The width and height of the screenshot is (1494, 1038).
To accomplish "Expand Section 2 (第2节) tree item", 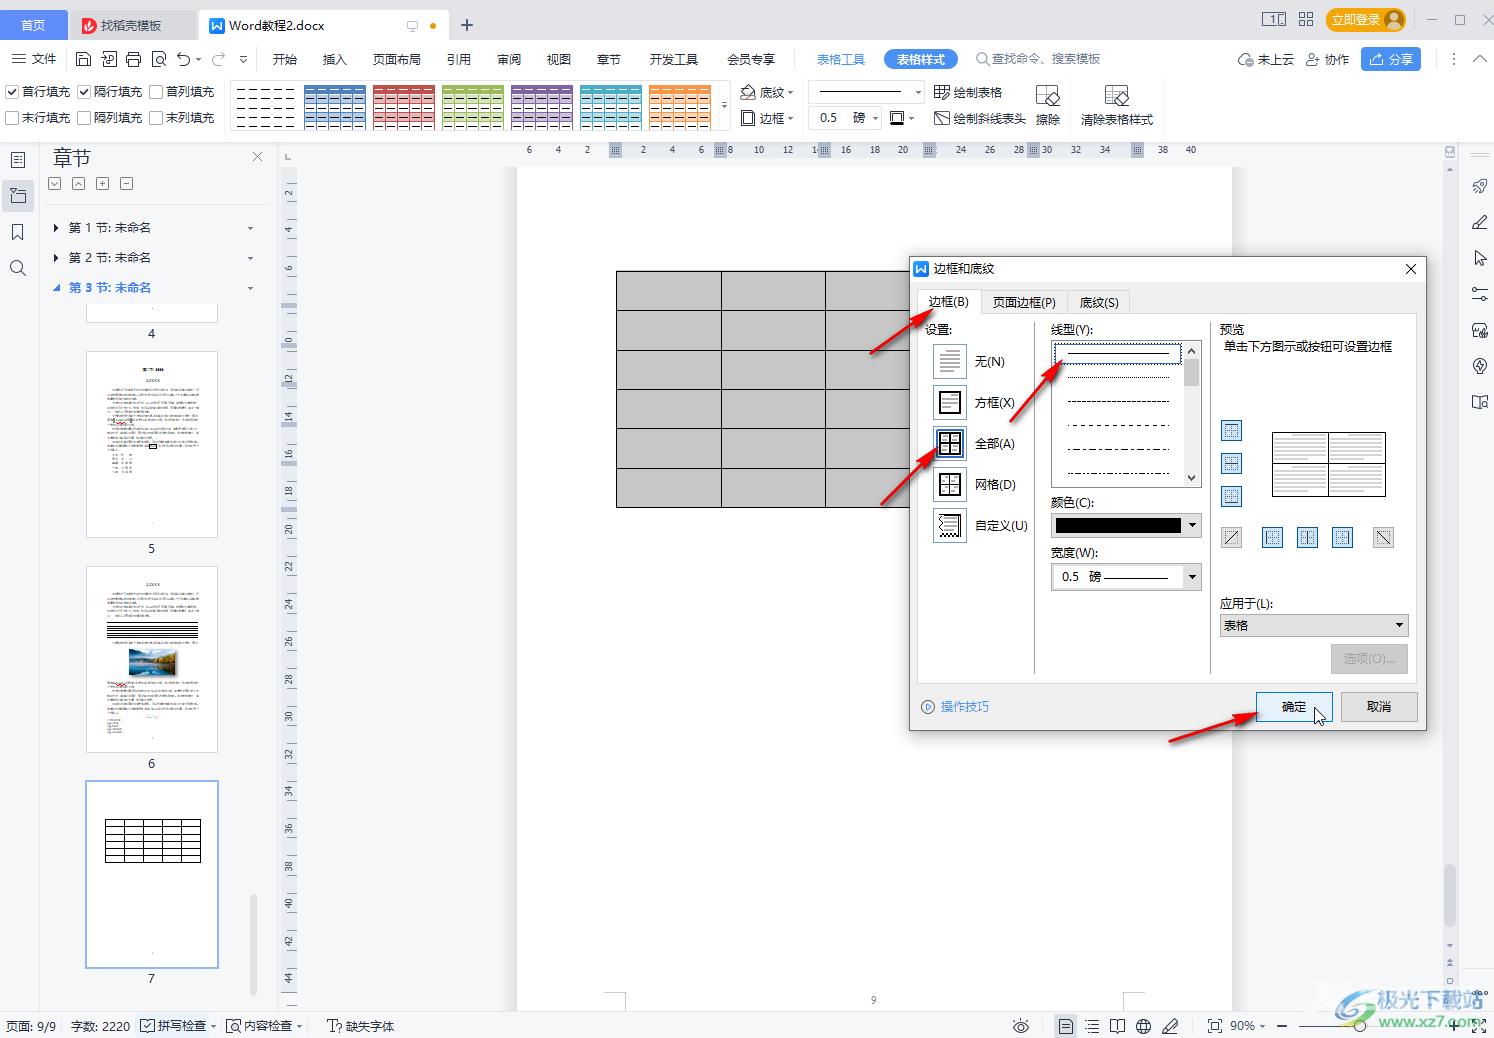I will pyautogui.click(x=56, y=258).
